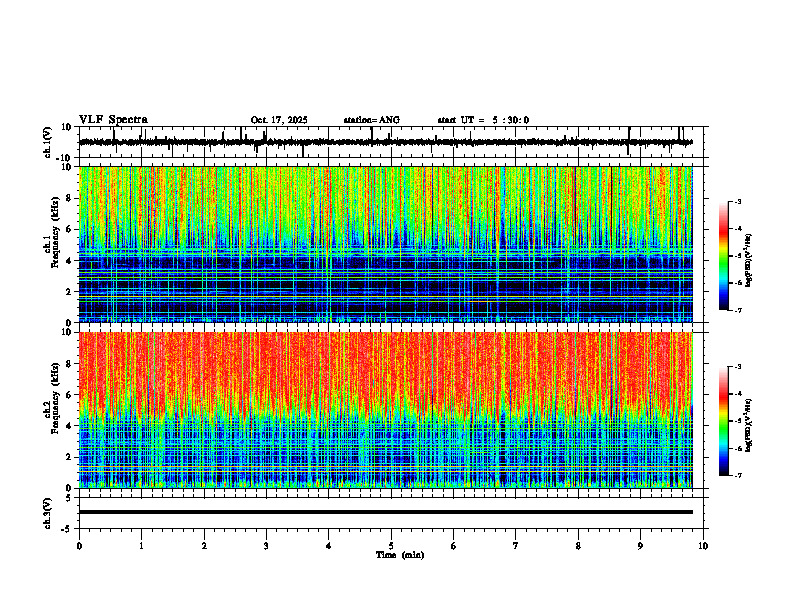Click time axis tick label "2"
Viewport: 792px width, 612px height.
pos(204,546)
